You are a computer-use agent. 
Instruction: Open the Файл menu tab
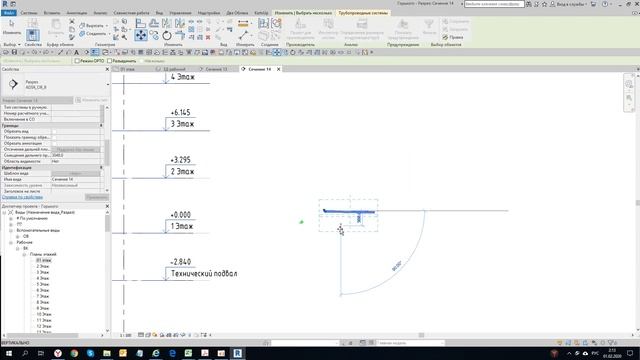9,13
